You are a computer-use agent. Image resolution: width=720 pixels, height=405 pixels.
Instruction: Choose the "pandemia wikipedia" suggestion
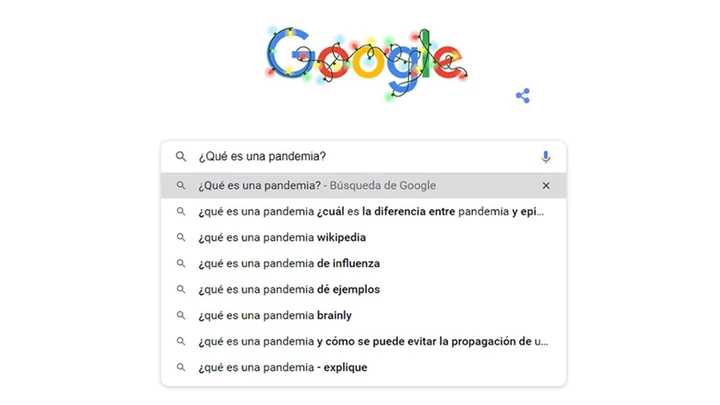pyautogui.click(x=282, y=238)
